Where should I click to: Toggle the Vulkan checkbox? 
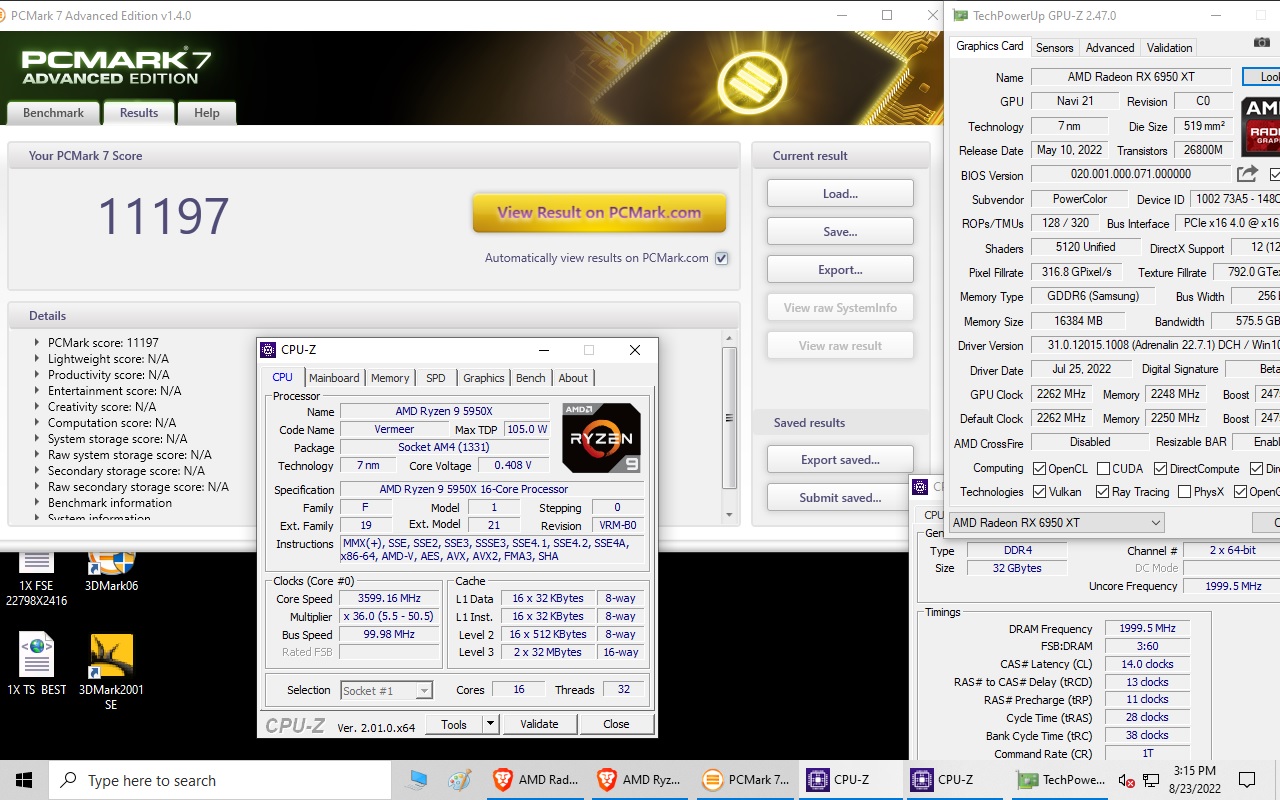(x=1040, y=492)
